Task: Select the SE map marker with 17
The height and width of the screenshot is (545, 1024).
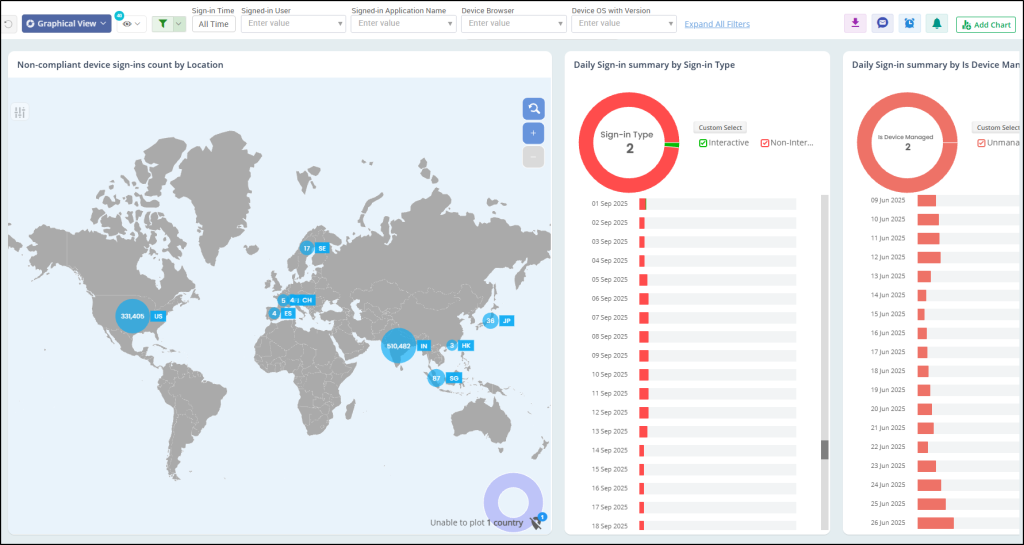Action: tap(307, 248)
